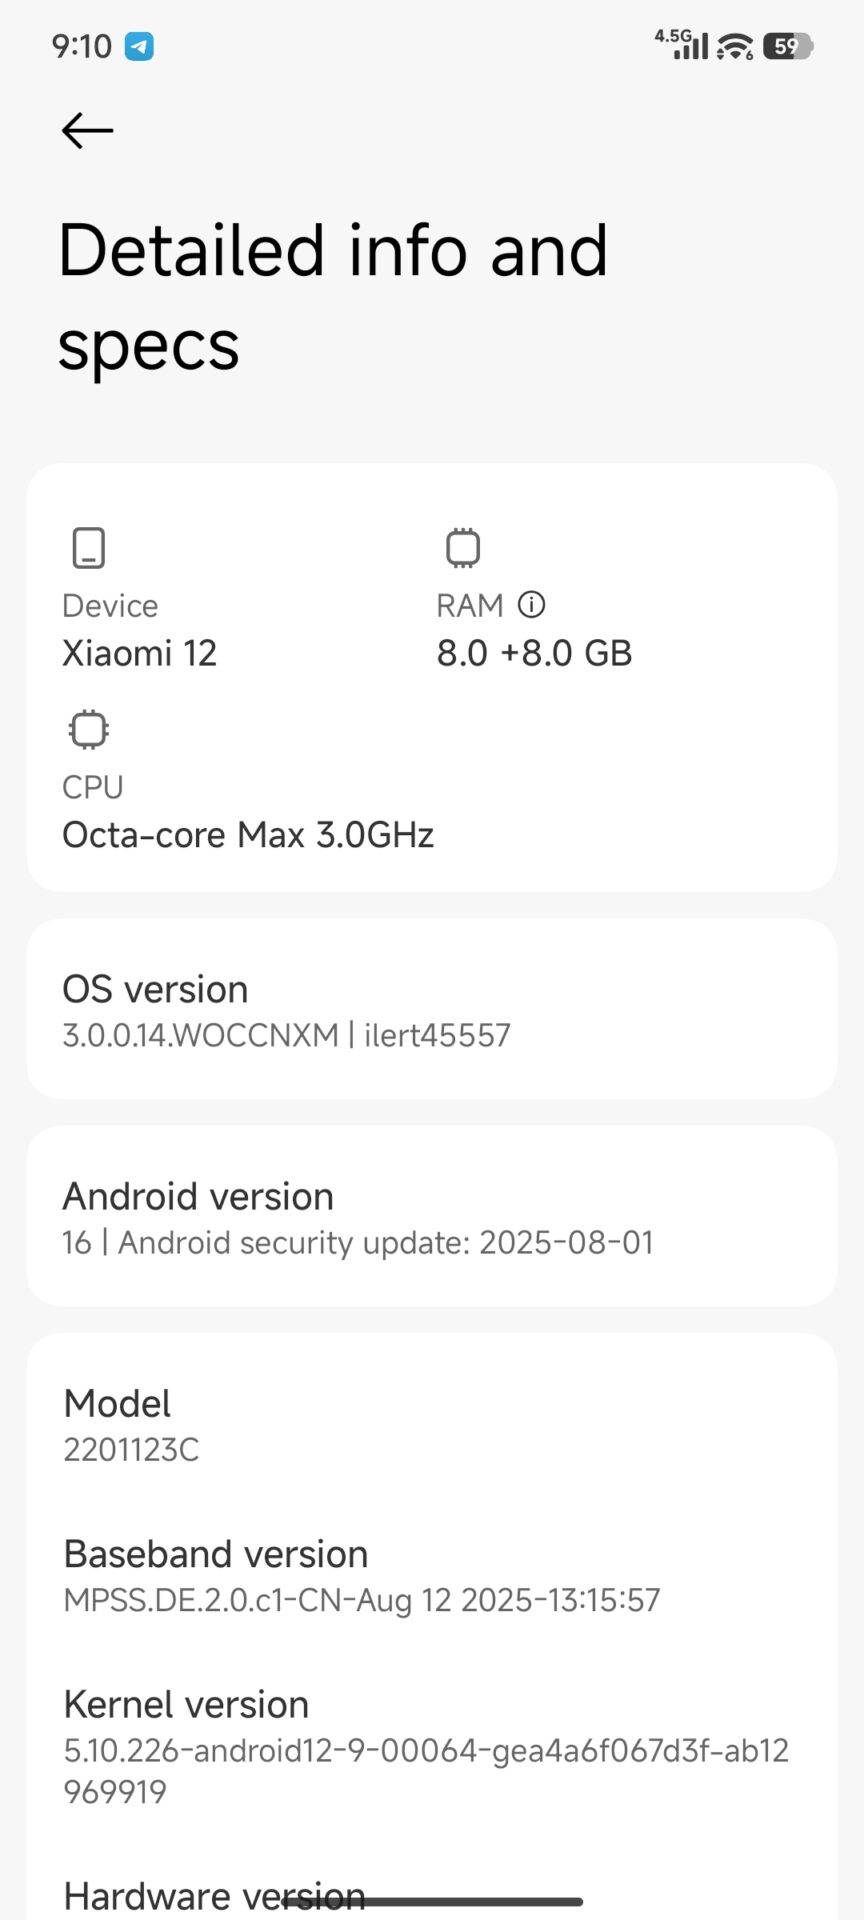Open the OS version entry
Image resolution: width=864 pixels, height=1920 pixels.
tap(432, 1009)
